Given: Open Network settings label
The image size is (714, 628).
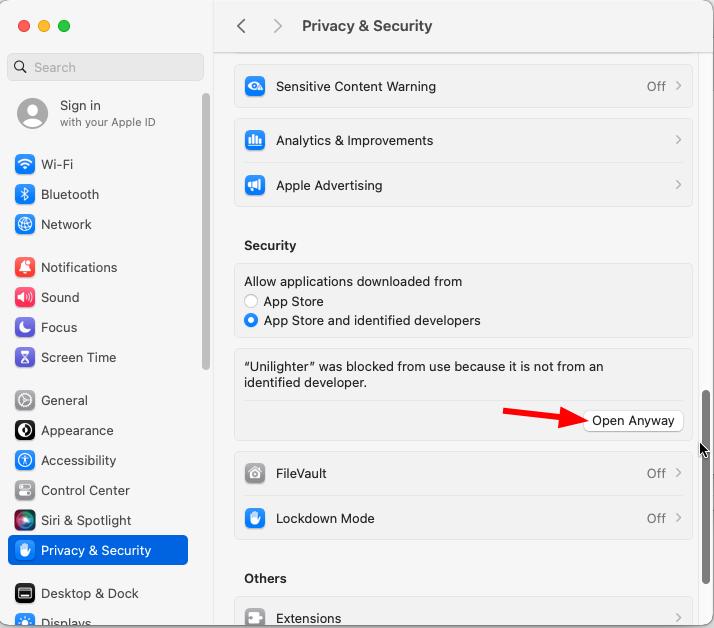Looking at the screenshot, I should tap(66, 225).
